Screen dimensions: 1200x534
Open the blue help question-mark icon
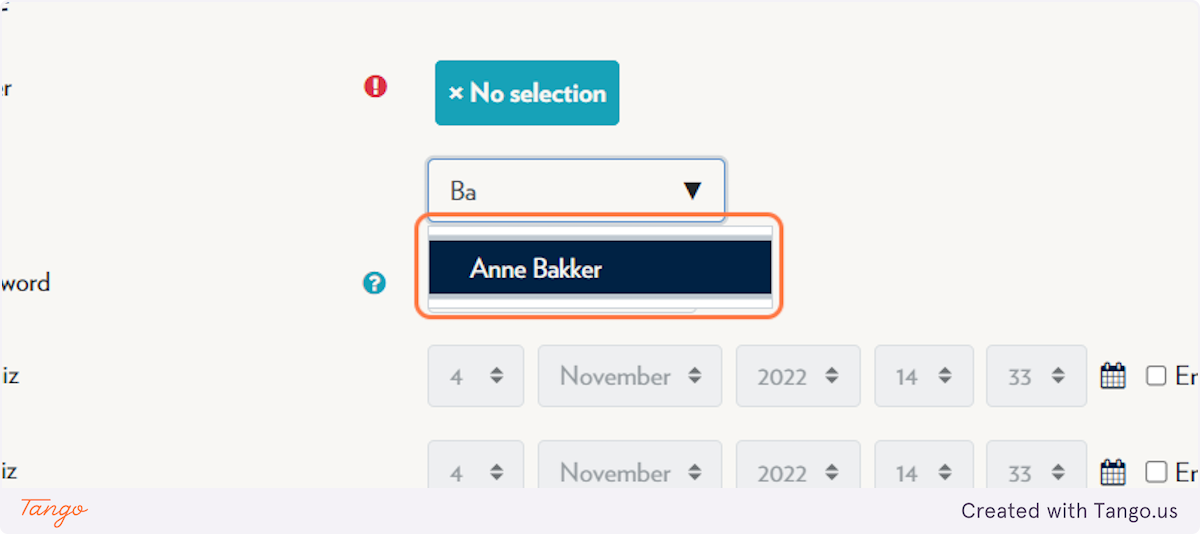(x=374, y=284)
